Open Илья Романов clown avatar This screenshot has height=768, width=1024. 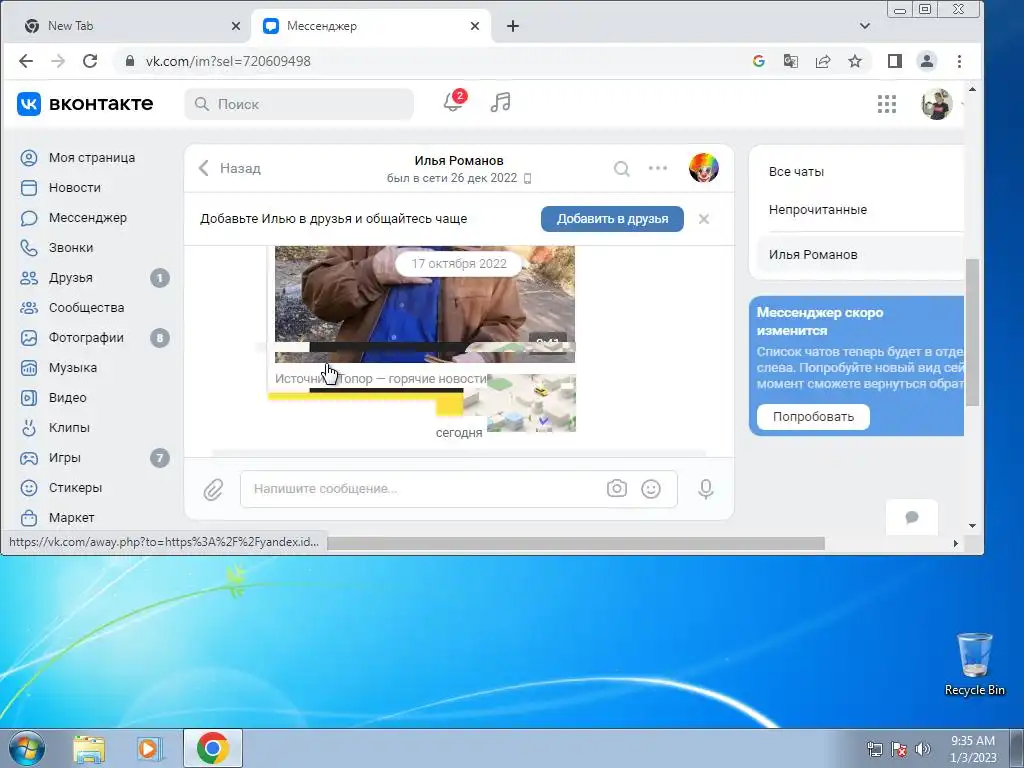click(x=703, y=168)
